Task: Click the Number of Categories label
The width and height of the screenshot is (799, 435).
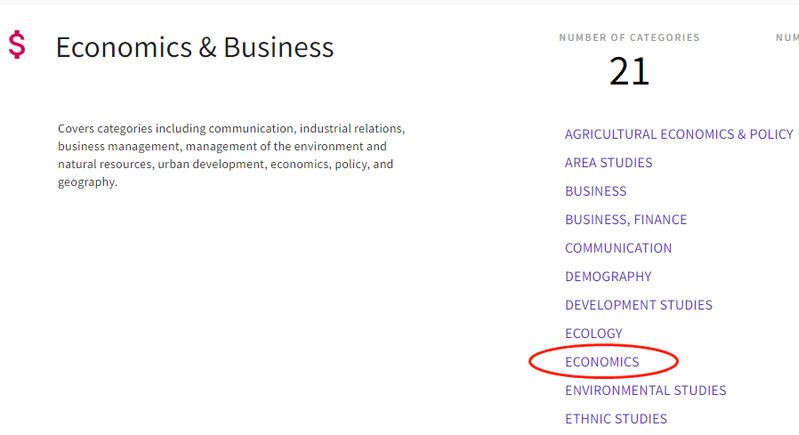Action: click(629, 38)
